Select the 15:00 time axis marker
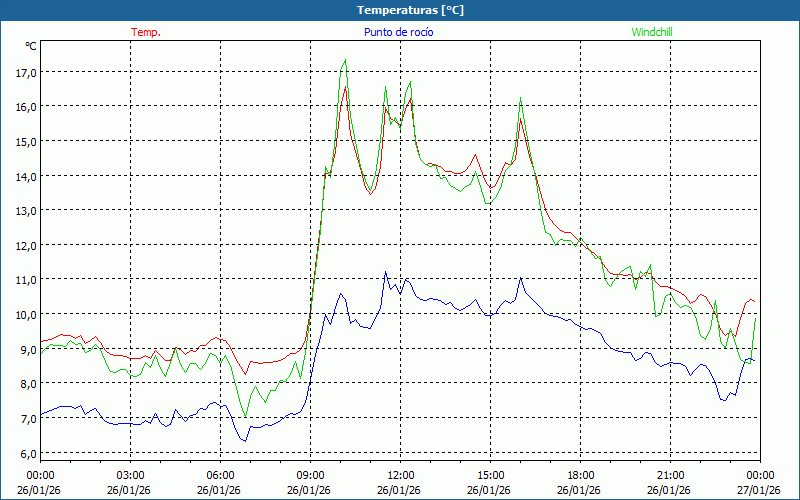Screen dimensions: 800x500 coord(490,475)
